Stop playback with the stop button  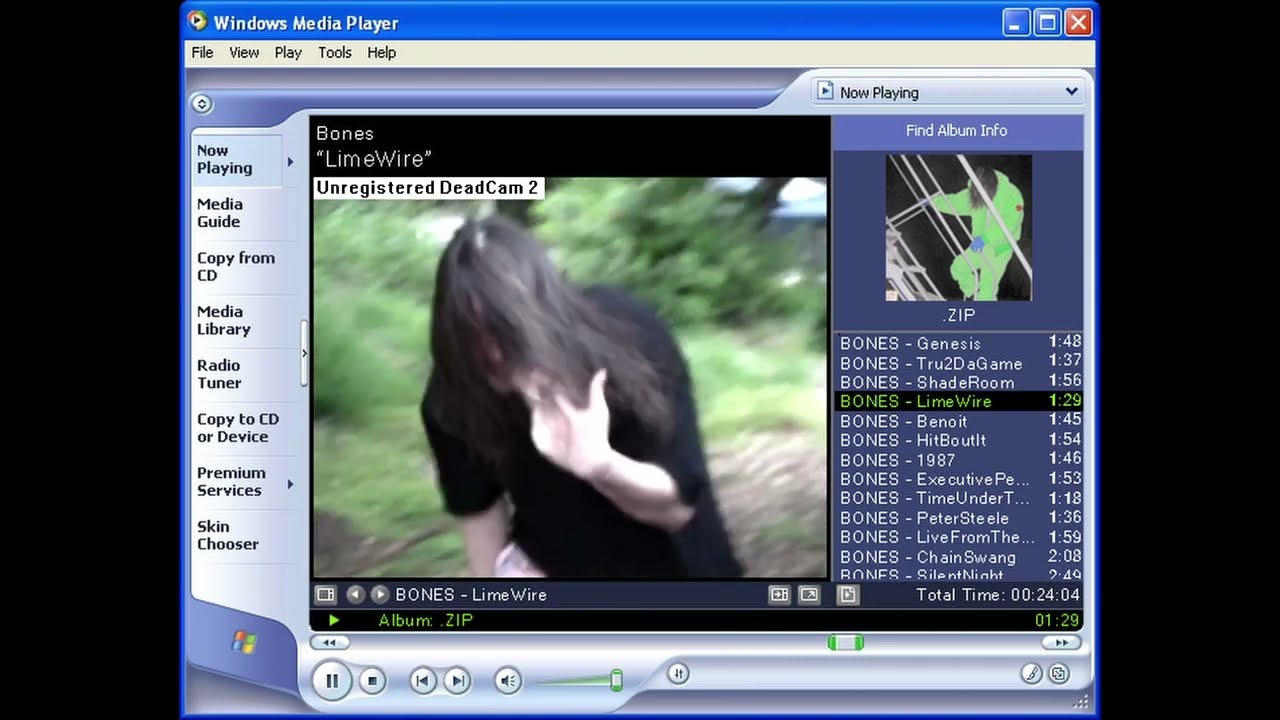[x=372, y=681]
